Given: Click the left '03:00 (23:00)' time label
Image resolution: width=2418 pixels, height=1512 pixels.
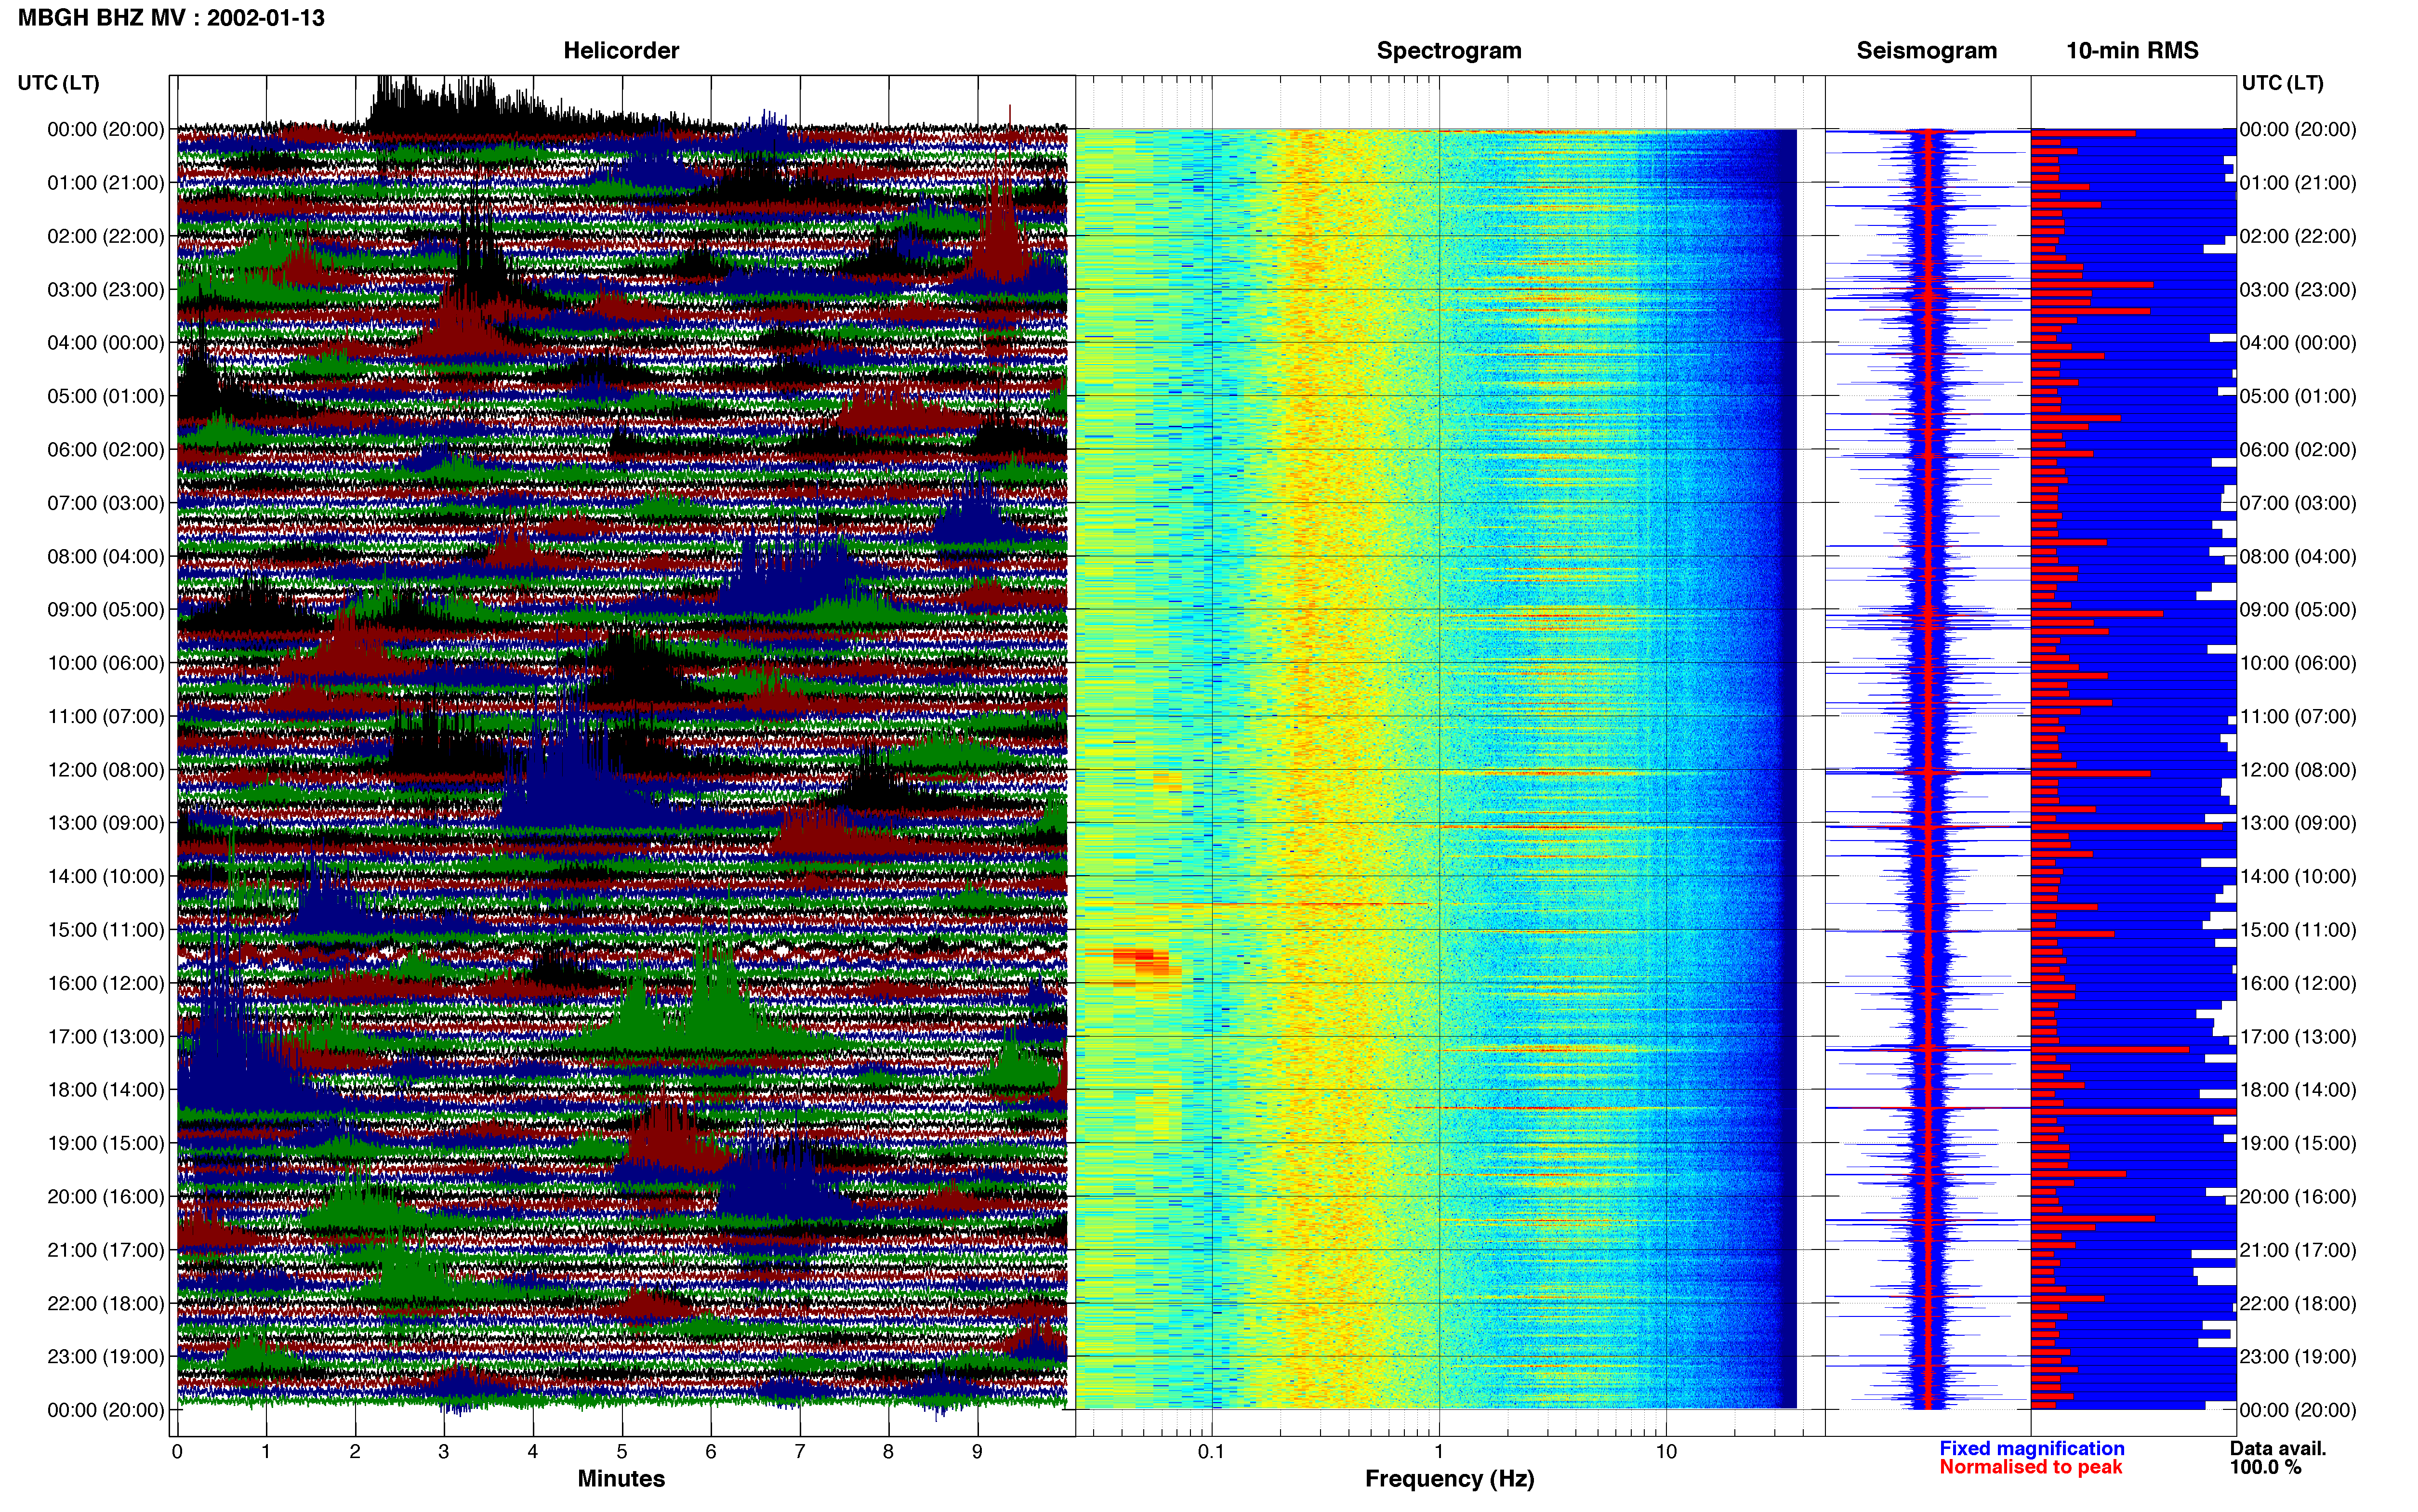Looking at the screenshot, I should [x=106, y=290].
